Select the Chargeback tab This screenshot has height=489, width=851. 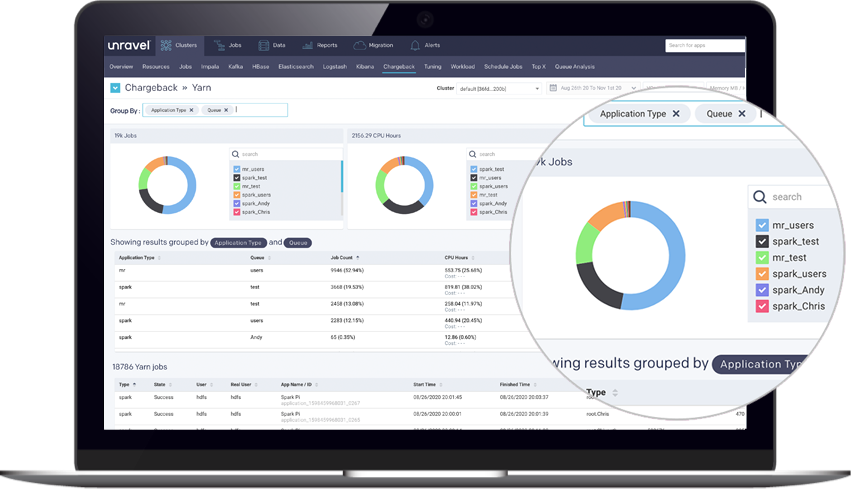[x=399, y=67]
